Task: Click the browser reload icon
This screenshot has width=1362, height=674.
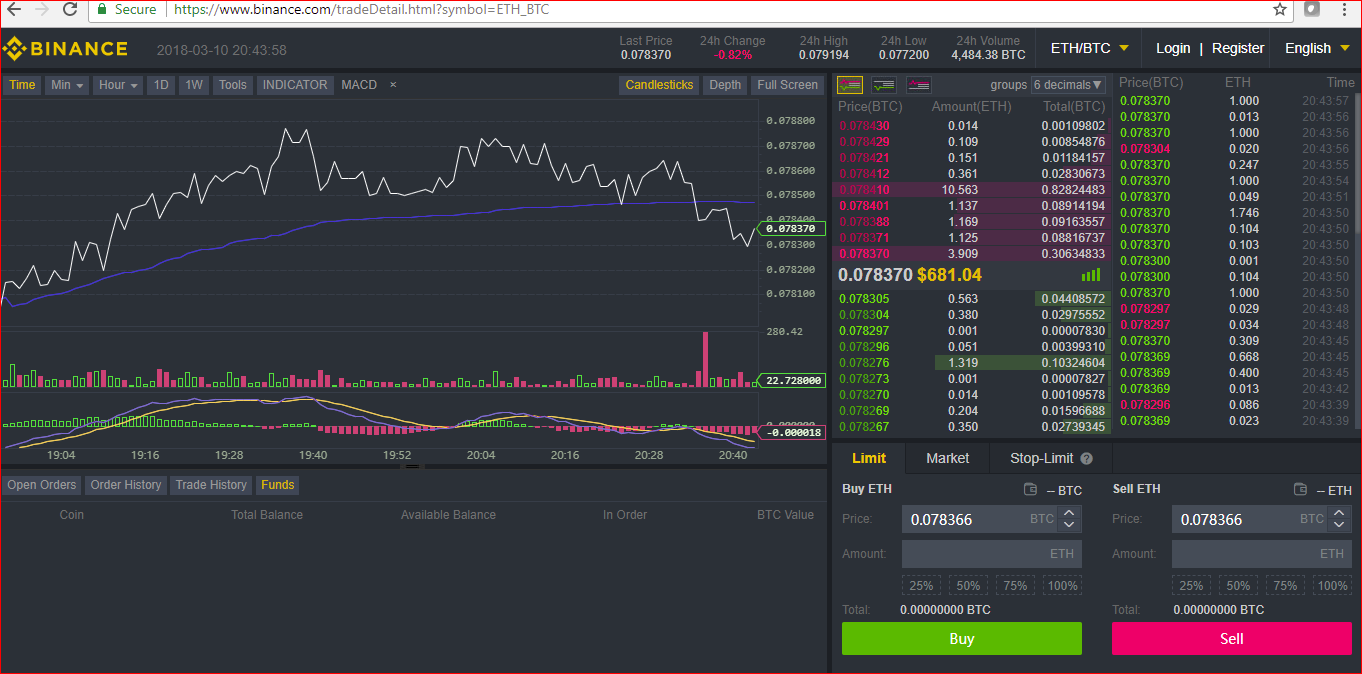Action: click(70, 10)
